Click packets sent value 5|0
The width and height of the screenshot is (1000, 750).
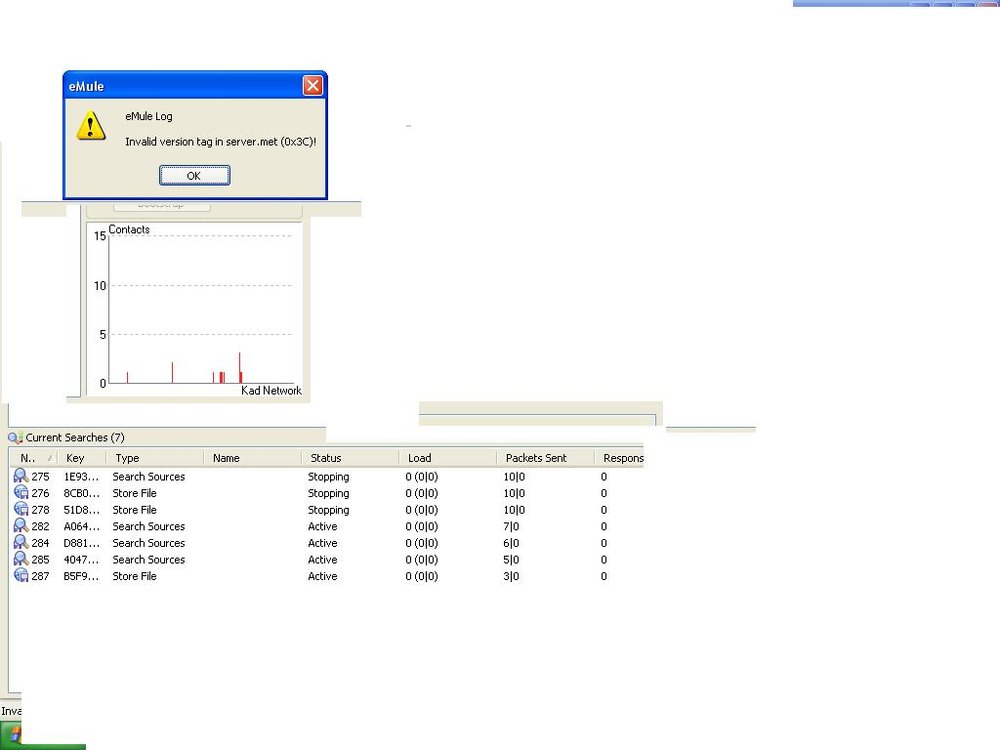[511, 559]
